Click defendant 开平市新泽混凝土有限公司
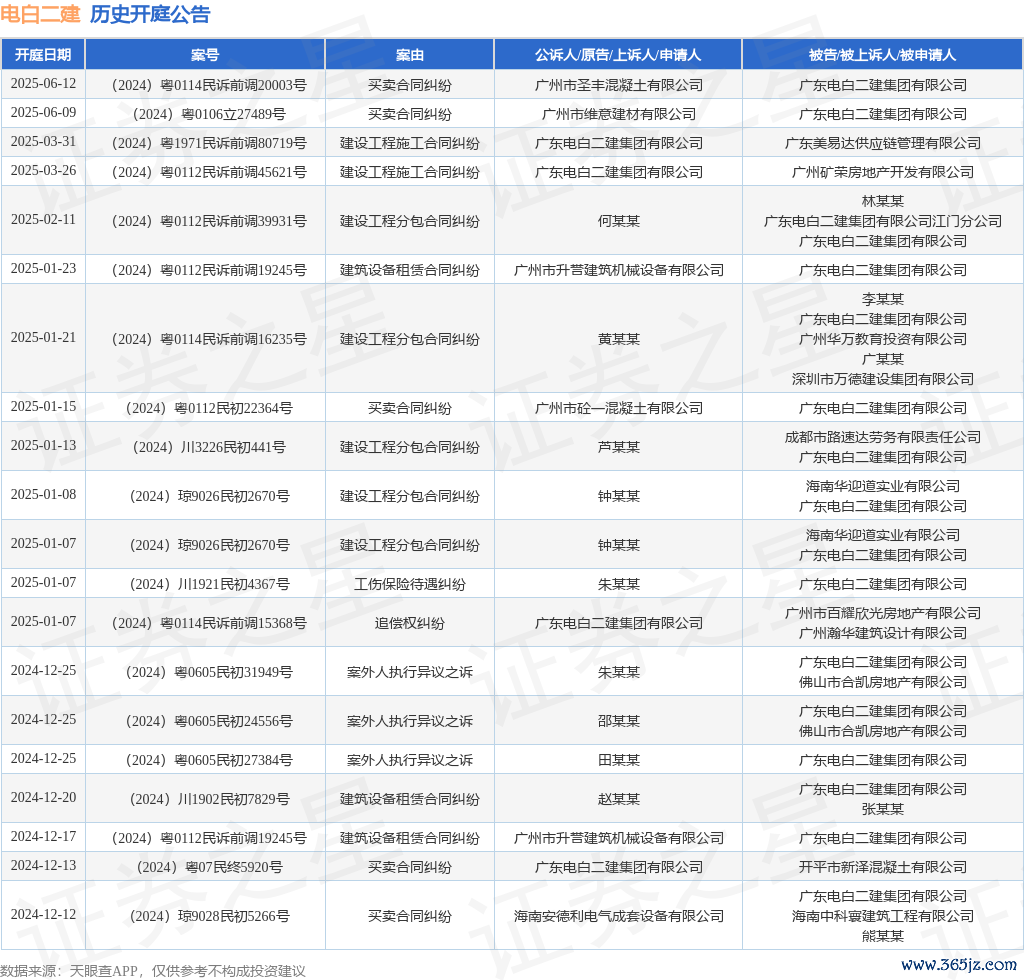The width and height of the screenshot is (1024, 980). point(882,867)
